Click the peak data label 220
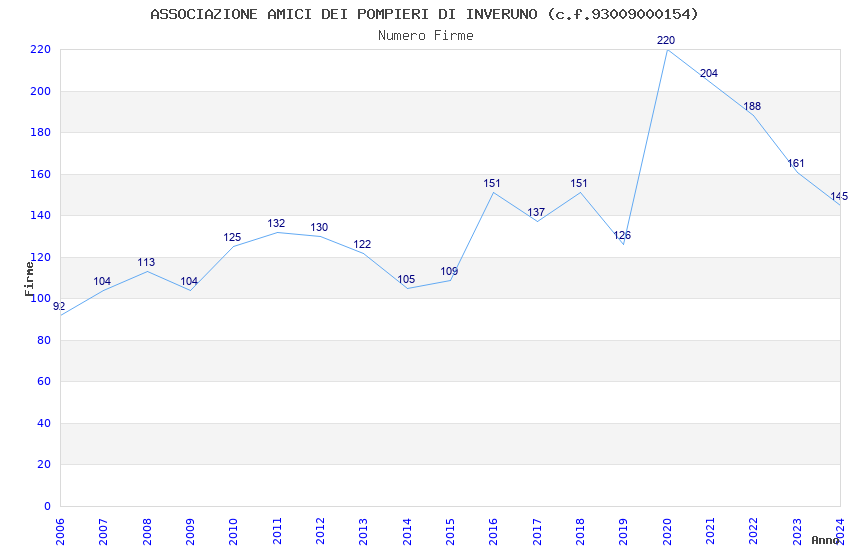 coord(666,41)
